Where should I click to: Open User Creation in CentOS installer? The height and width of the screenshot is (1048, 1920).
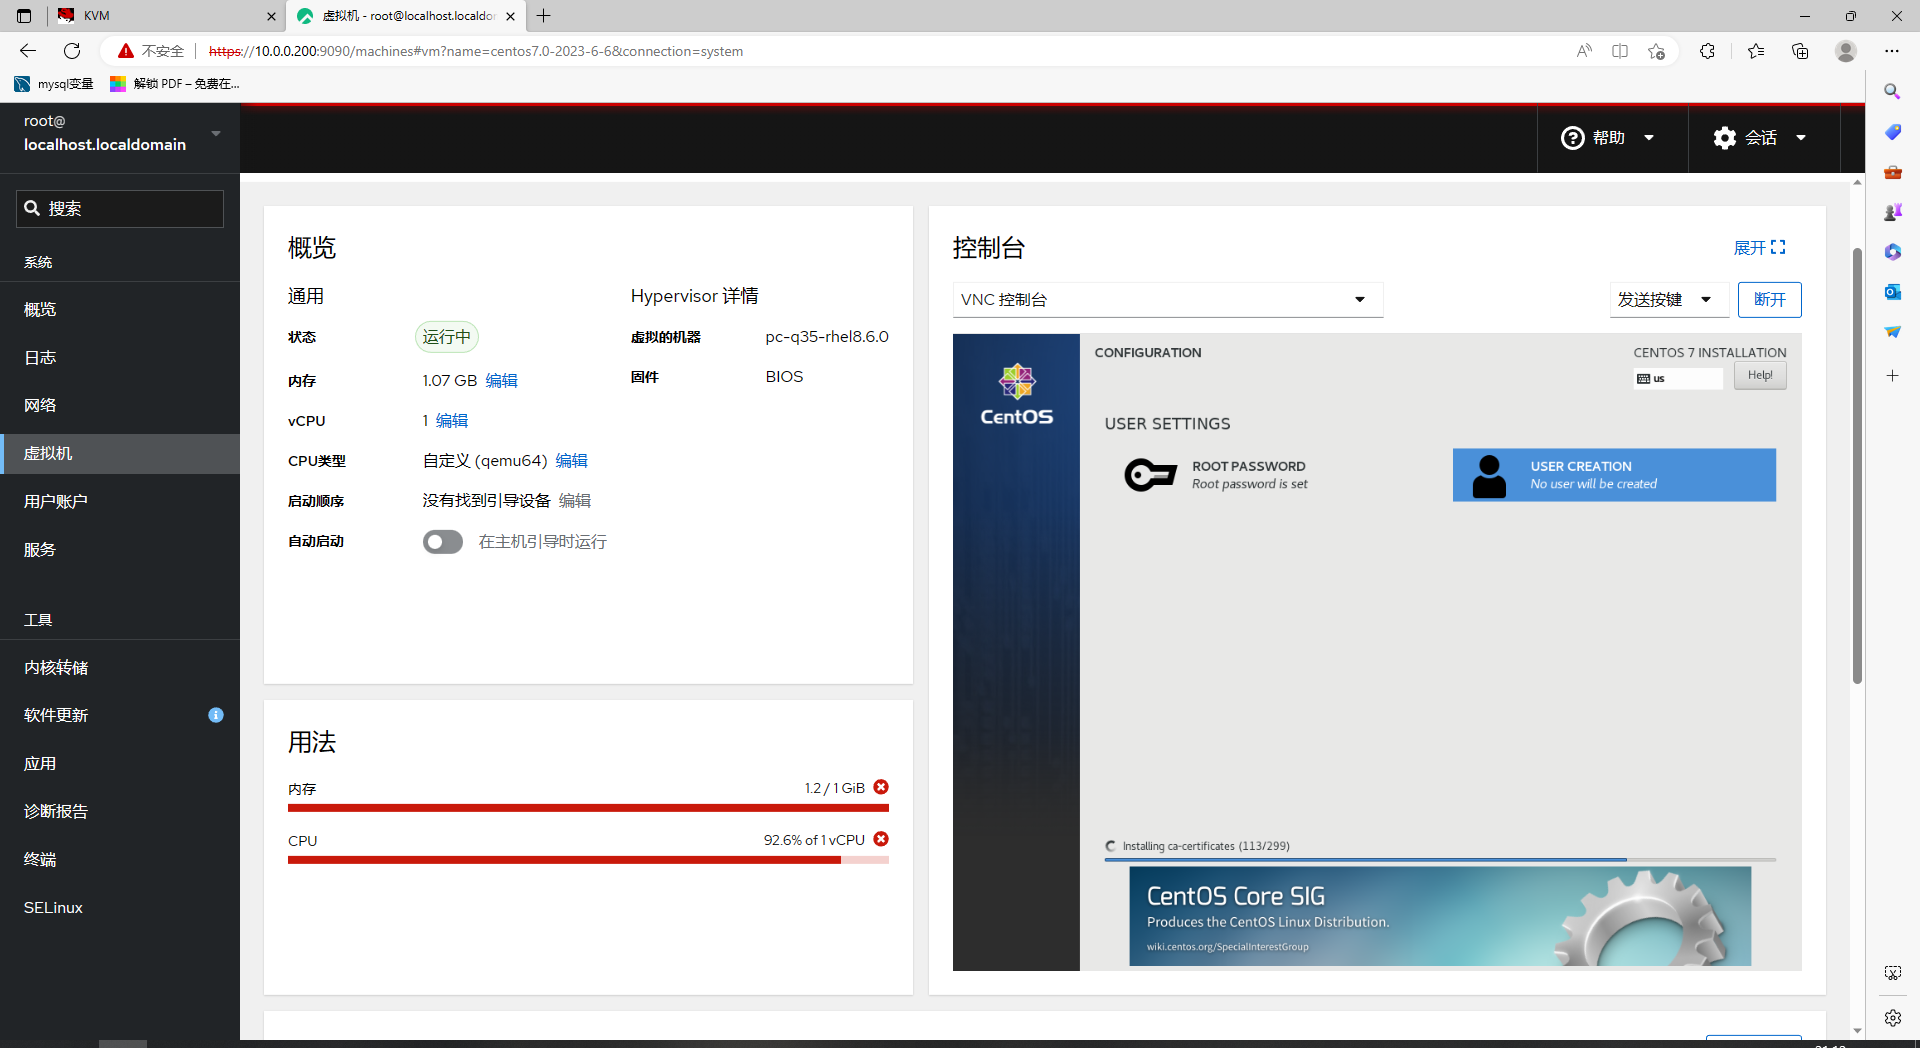1613,475
